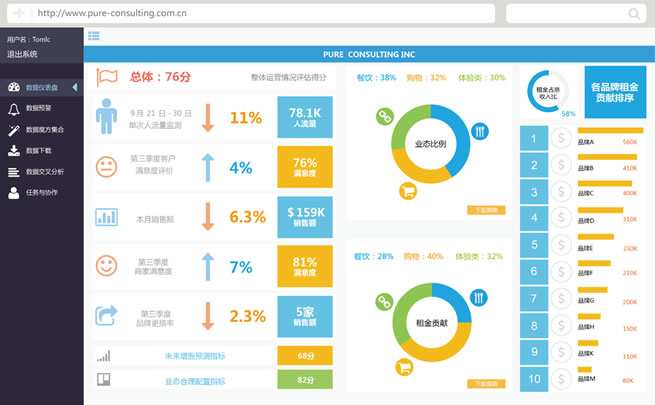The width and height of the screenshot is (655, 405).
Task: Click the download icon for 数据下载
Action: pos(13,150)
